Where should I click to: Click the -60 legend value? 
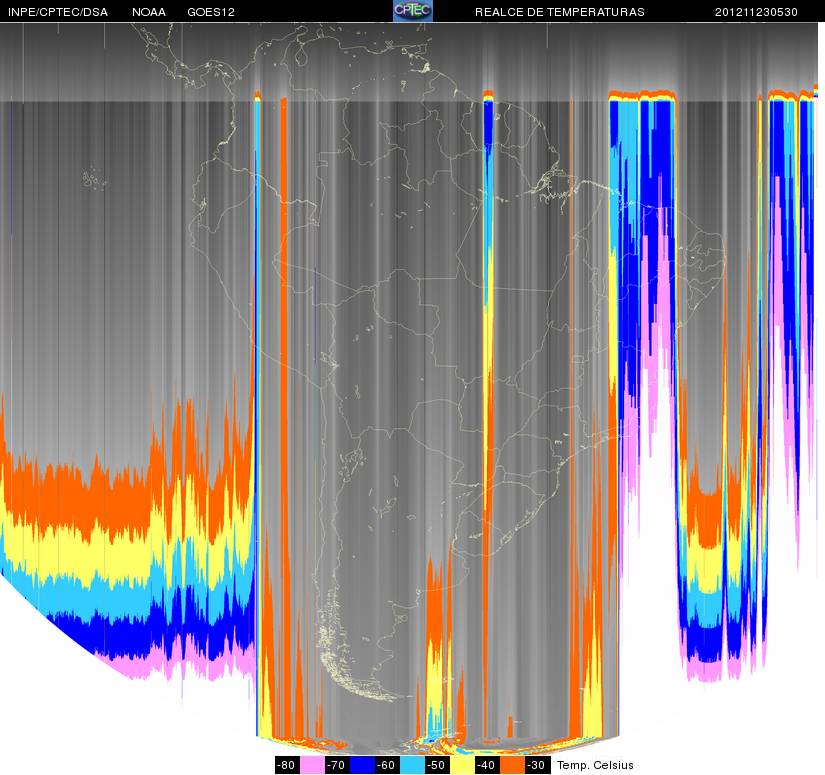(x=387, y=765)
